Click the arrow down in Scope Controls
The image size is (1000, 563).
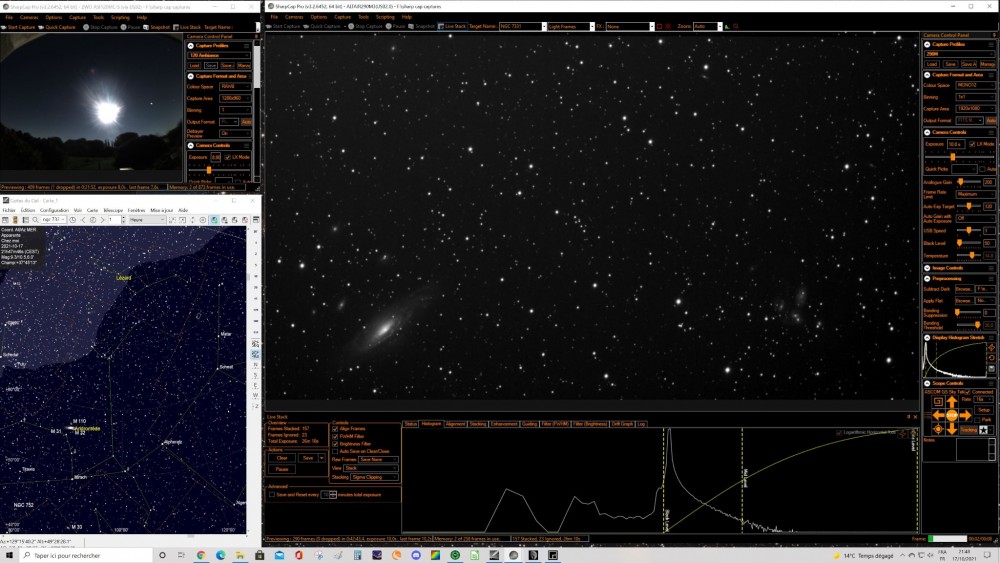pyautogui.click(x=952, y=428)
